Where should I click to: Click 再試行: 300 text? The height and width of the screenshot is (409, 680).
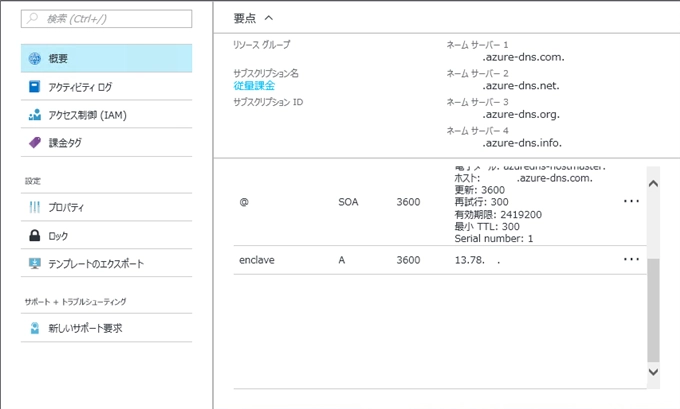(x=481, y=202)
